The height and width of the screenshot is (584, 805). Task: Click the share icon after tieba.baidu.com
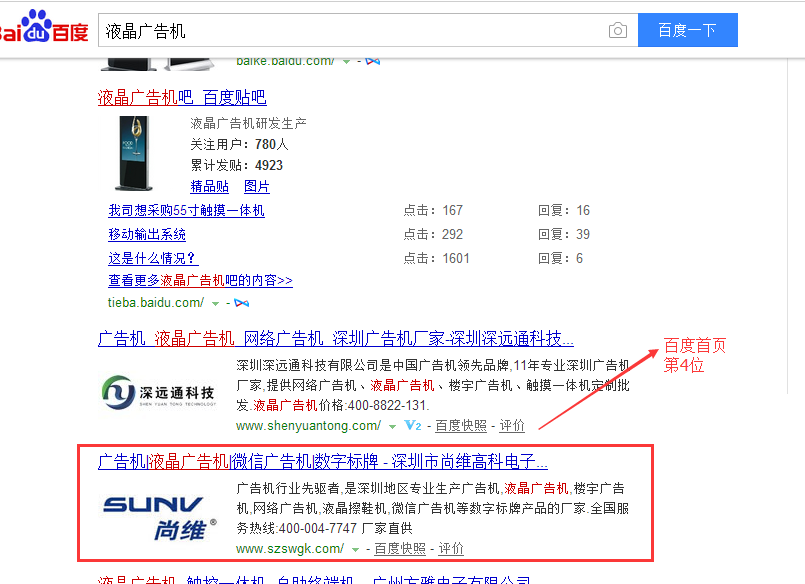tap(241, 303)
